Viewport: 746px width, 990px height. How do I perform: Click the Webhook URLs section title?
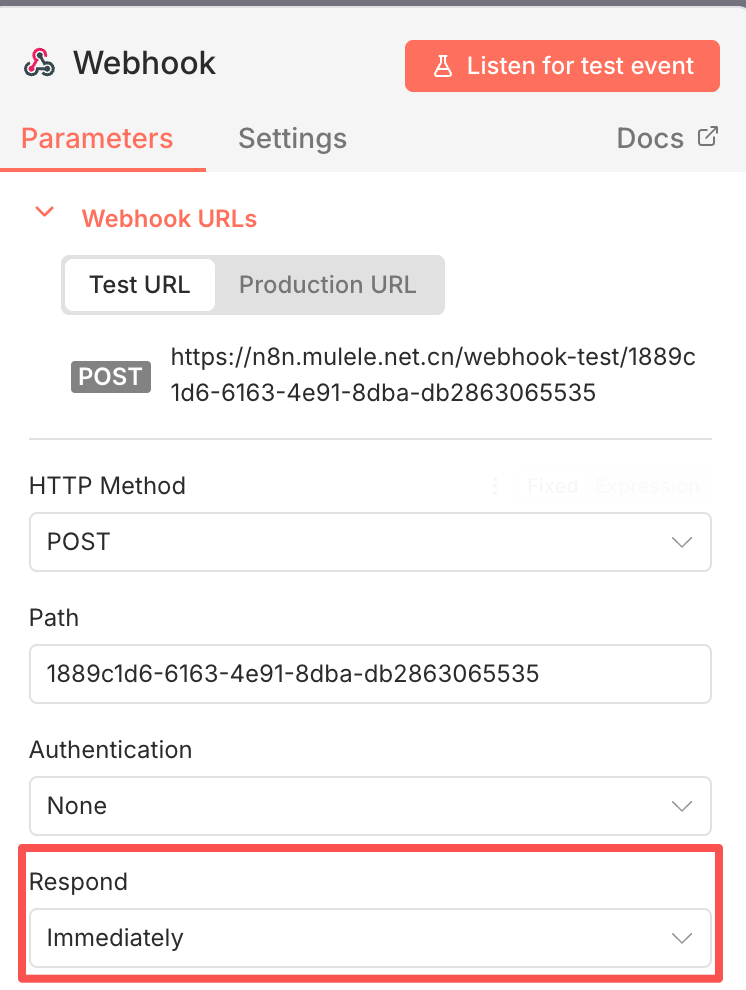(169, 219)
